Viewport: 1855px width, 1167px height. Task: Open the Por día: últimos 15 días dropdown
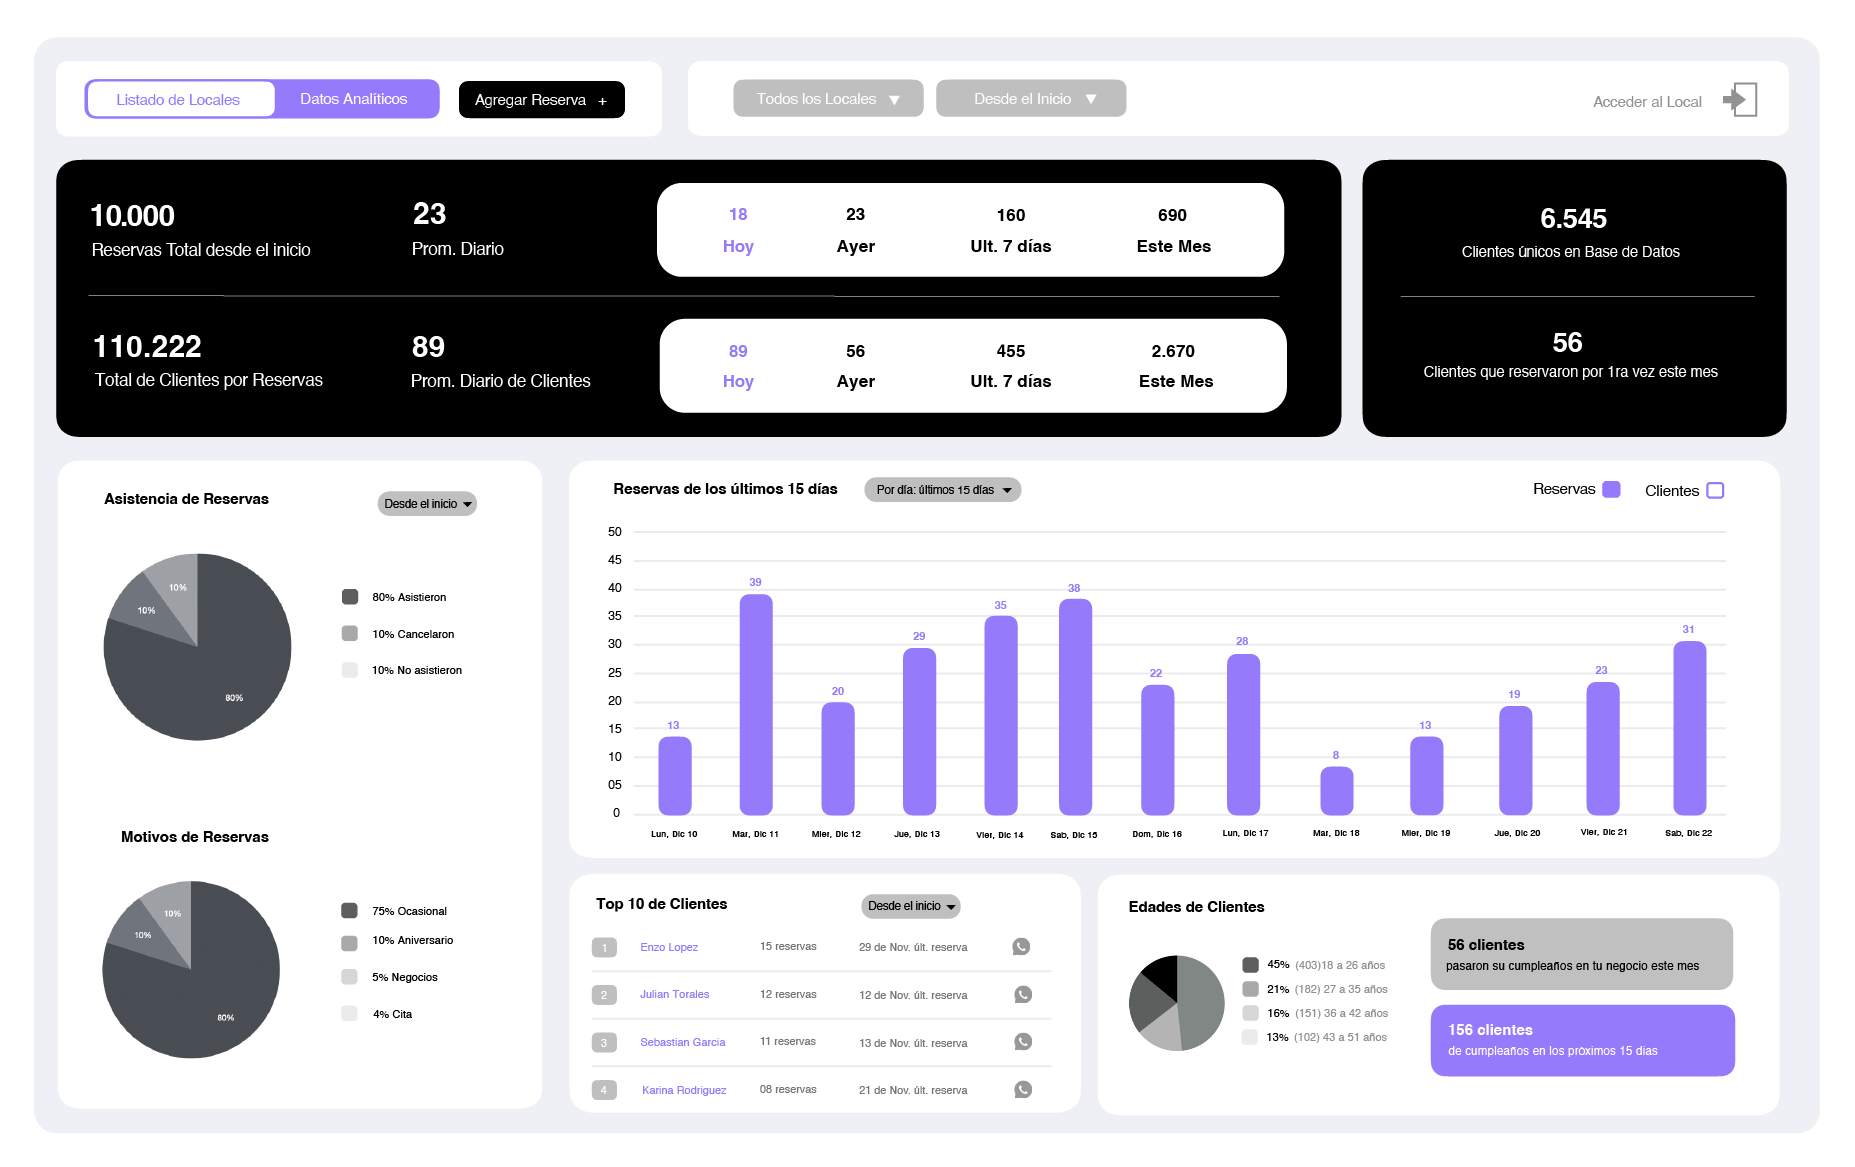[942, 490]
